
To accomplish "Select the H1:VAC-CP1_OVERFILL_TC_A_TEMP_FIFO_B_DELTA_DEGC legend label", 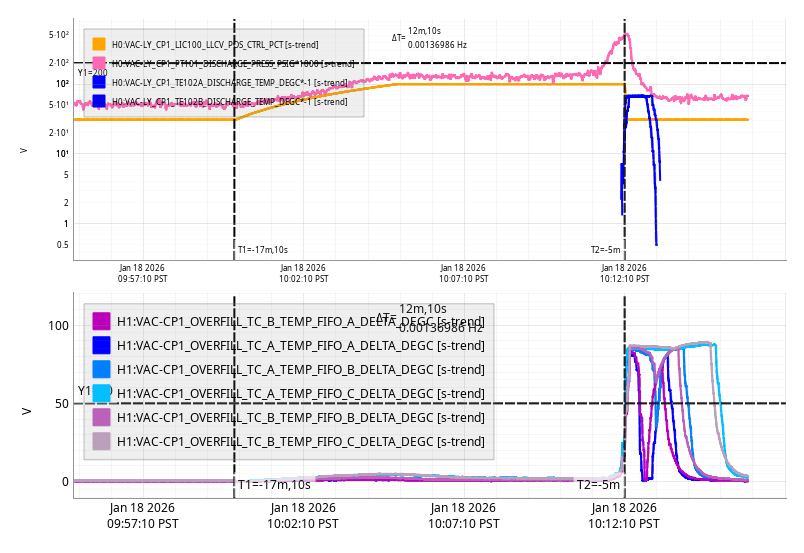I will tap(300, 369).
